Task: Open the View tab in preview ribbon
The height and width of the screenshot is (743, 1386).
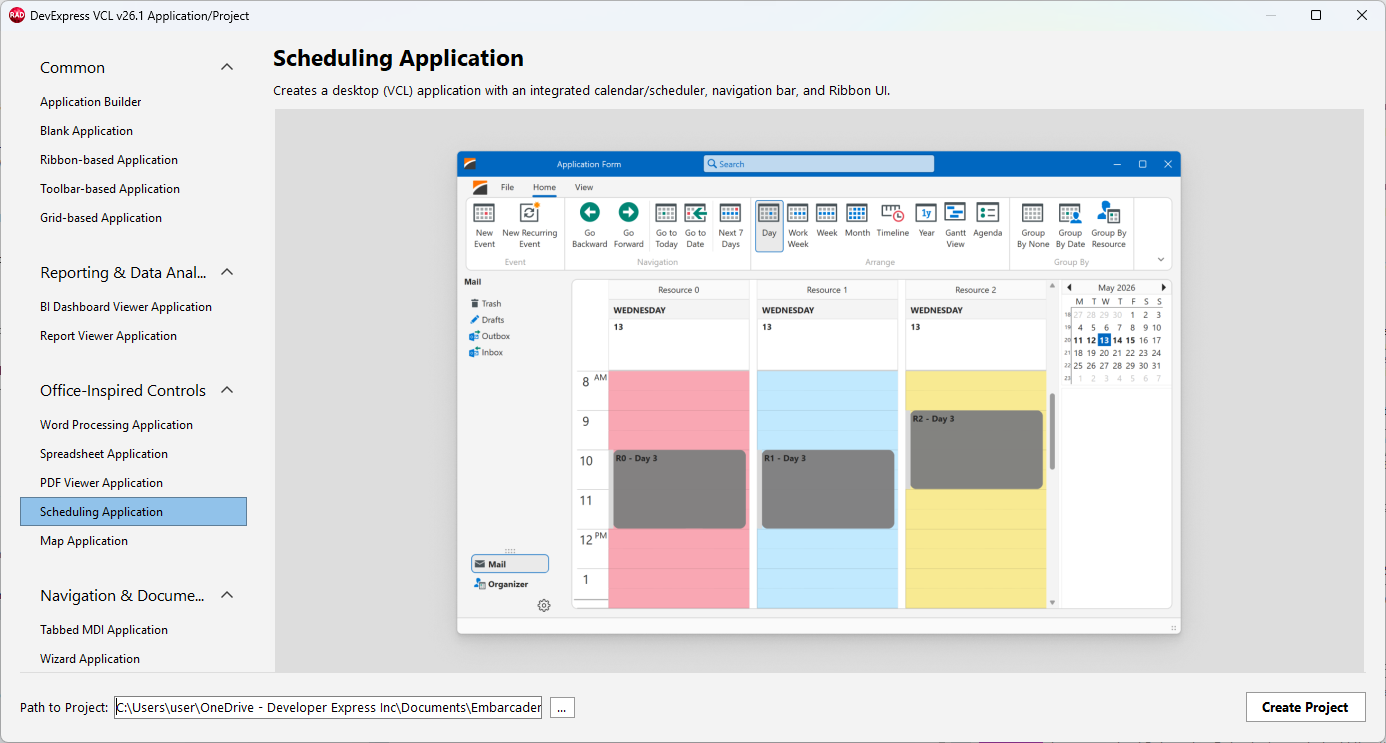Action: (x=584, y=187)
